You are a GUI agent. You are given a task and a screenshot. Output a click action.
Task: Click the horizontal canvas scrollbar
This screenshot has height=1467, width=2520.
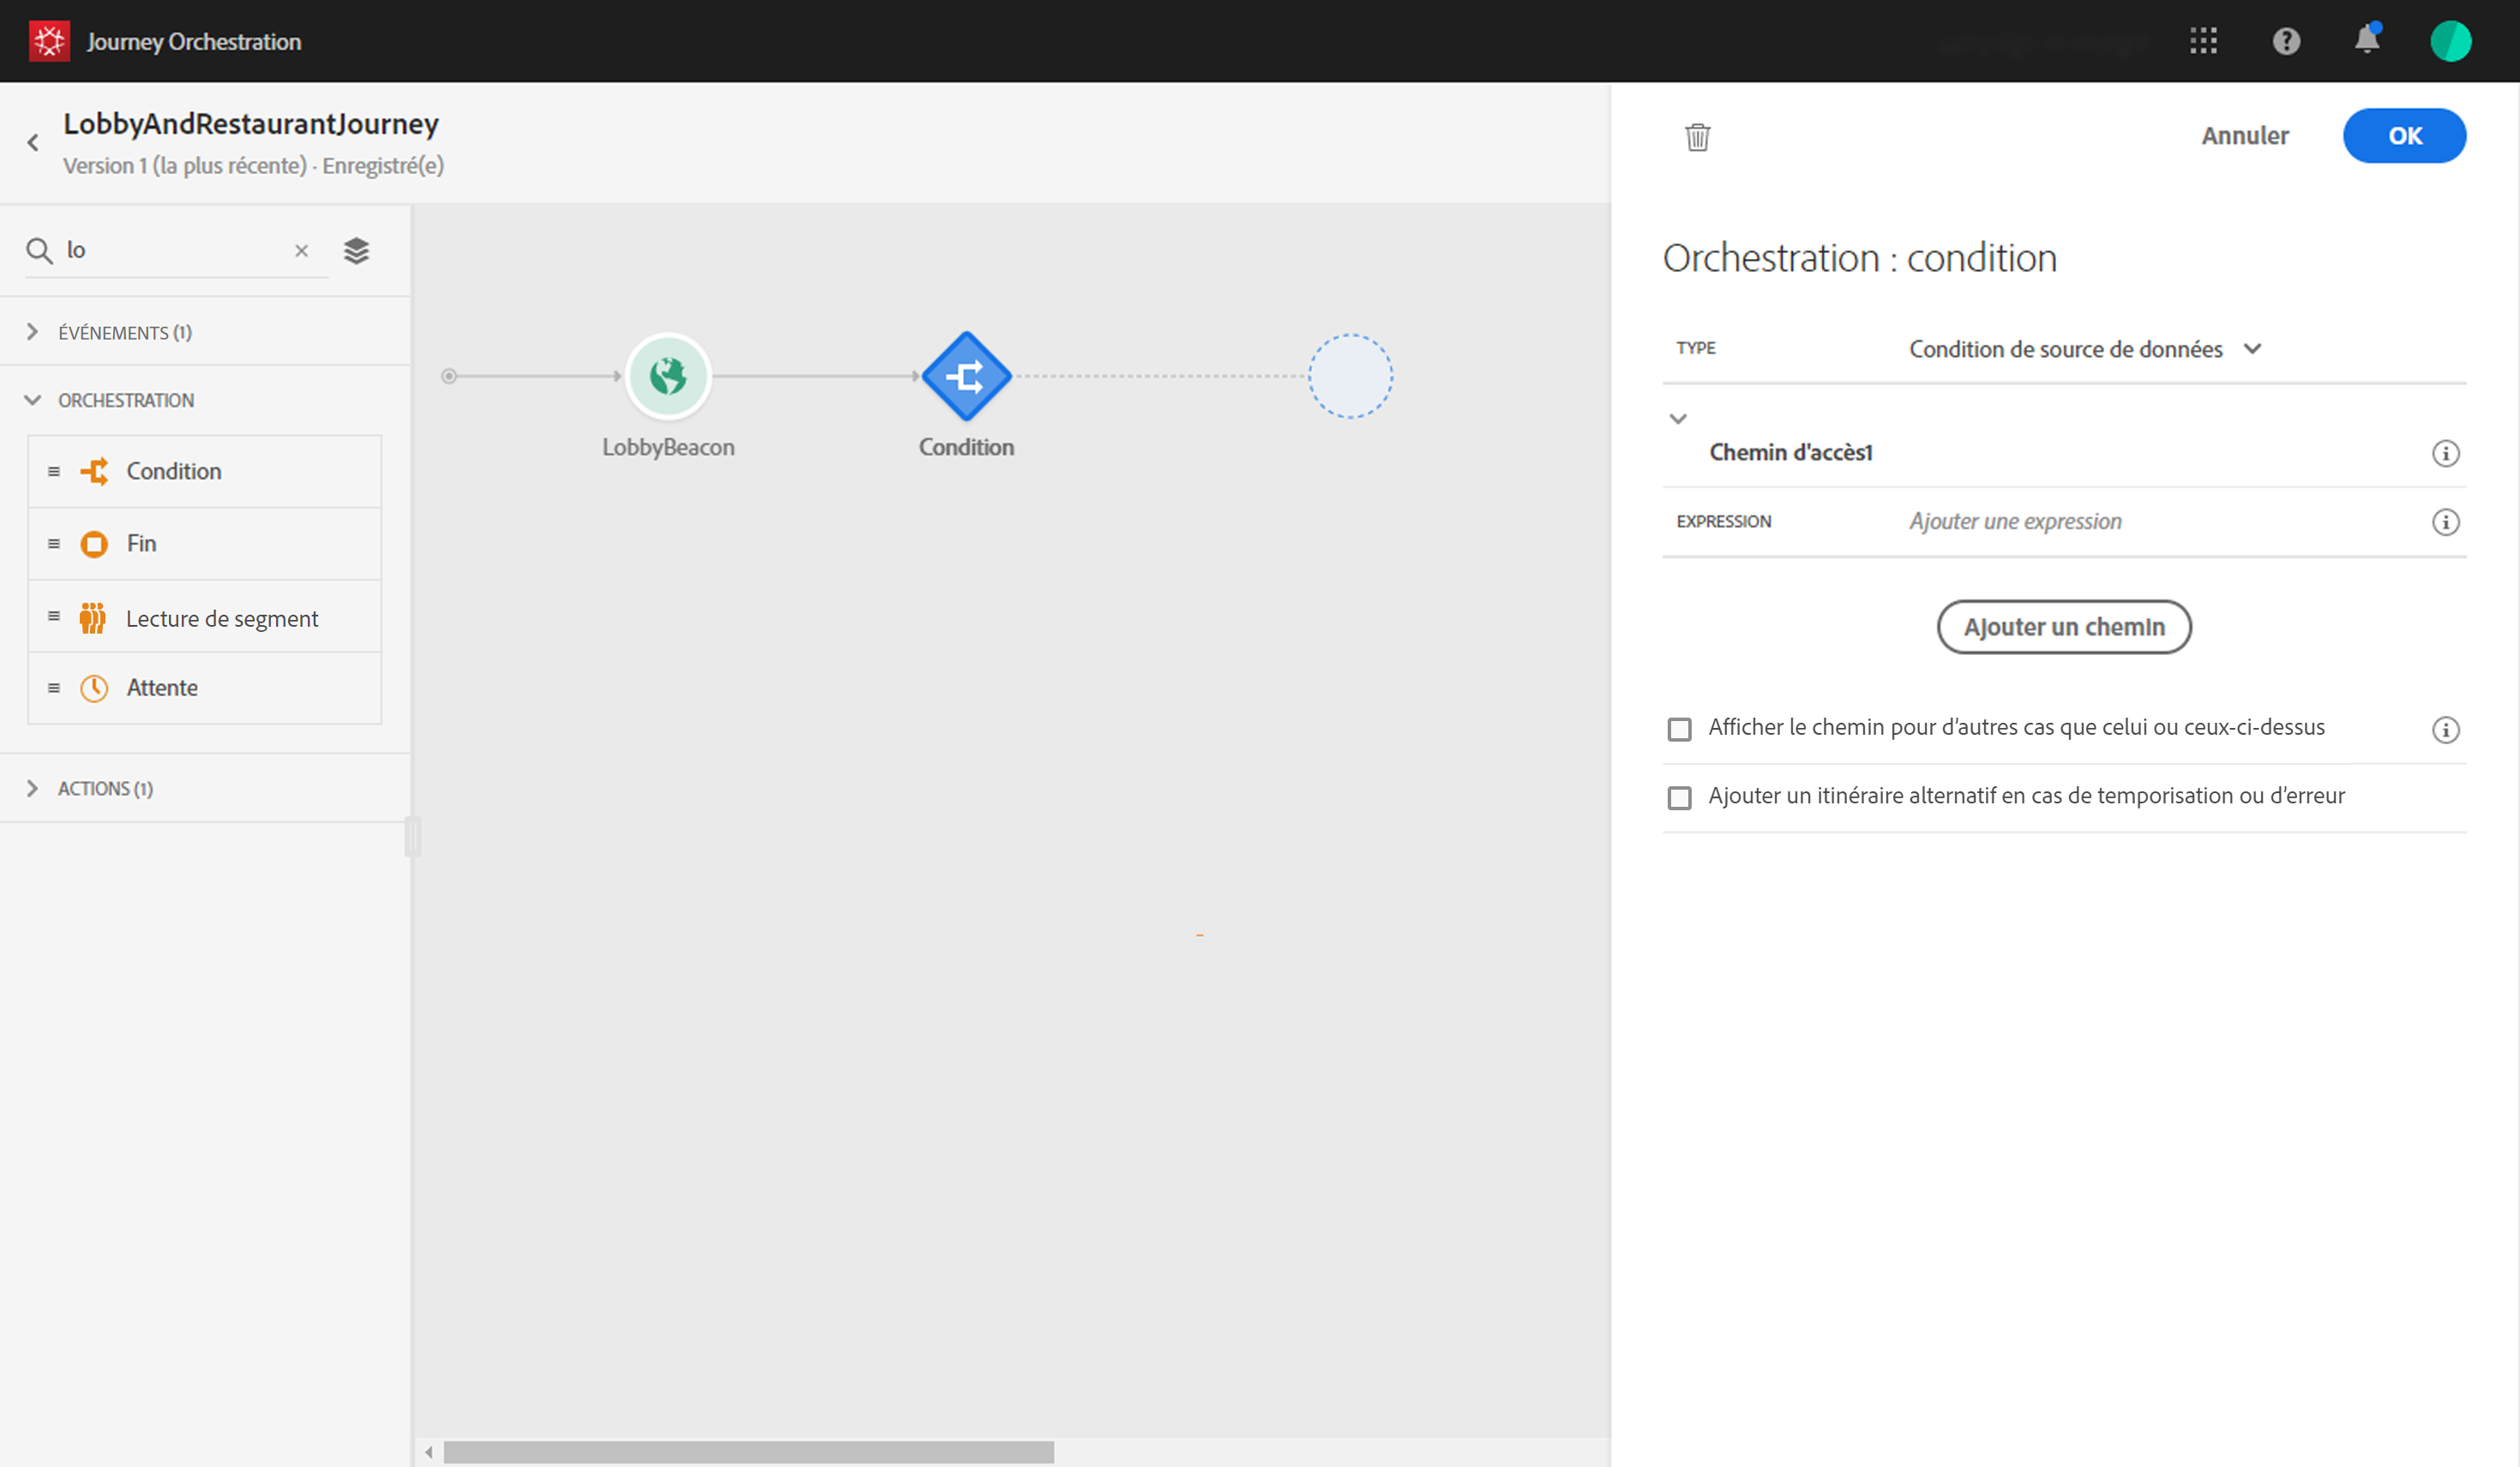(748, 1451)
